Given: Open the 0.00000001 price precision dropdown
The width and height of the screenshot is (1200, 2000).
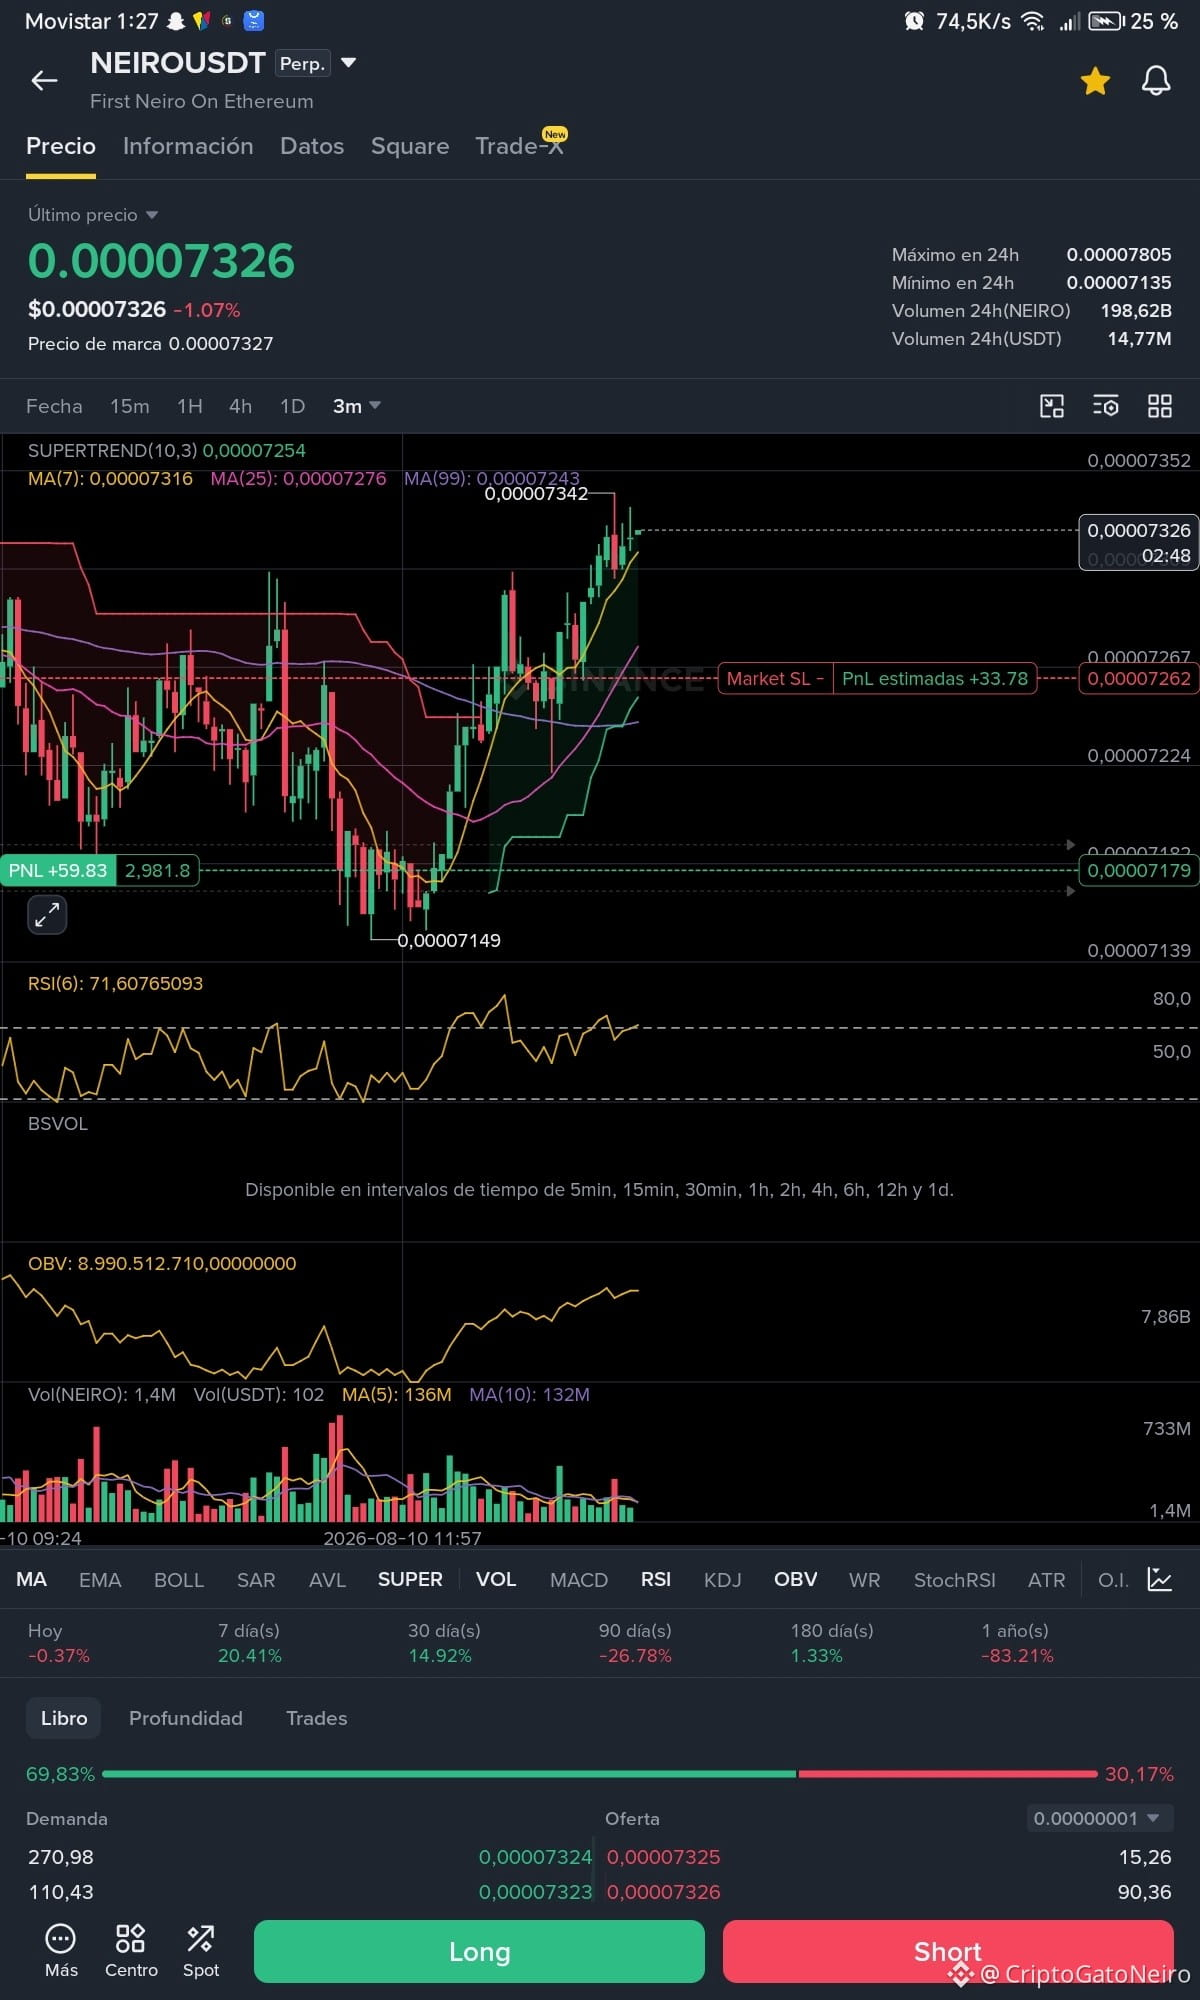Looking at the screenshot, I should pos(1100,1818).
